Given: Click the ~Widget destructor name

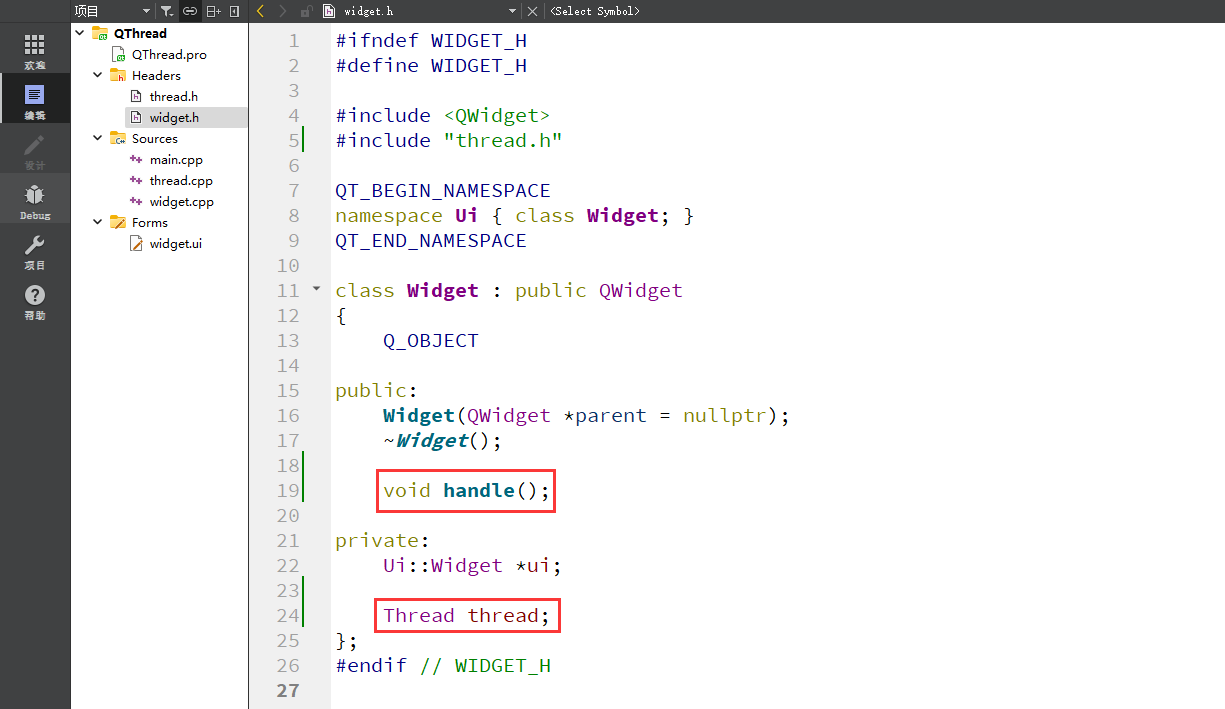Looking at the screenshot, I should [x=432, y=440].
